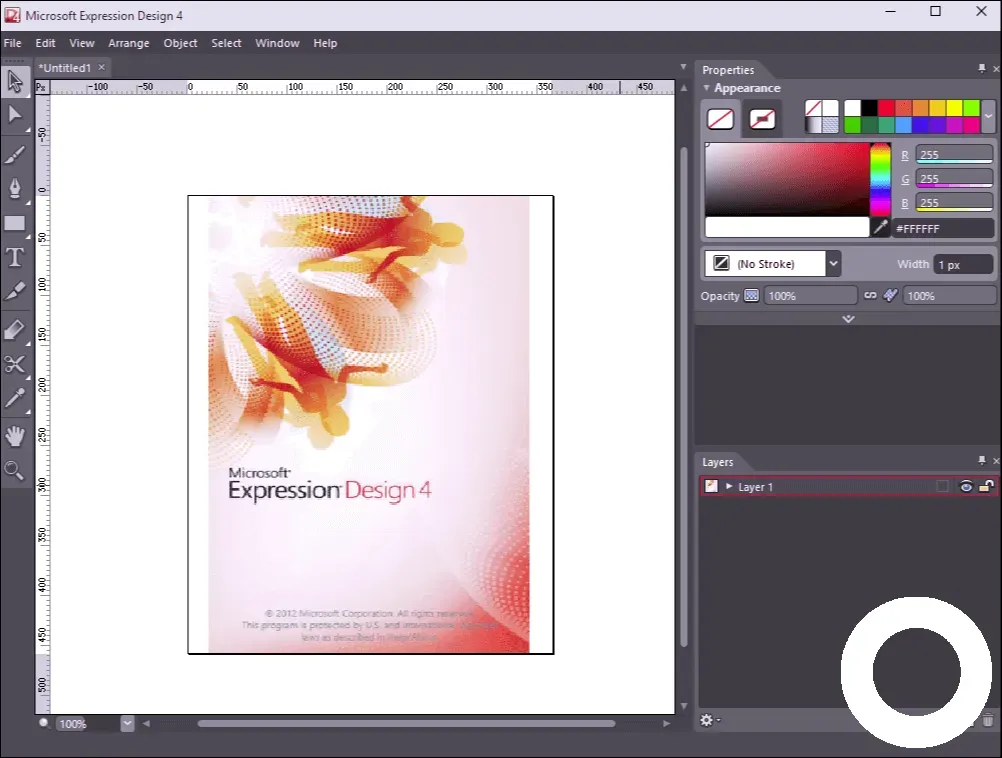1002x758 pixels.
Task: Toggle the Layer 1 render style square
Action: point(942,486)
